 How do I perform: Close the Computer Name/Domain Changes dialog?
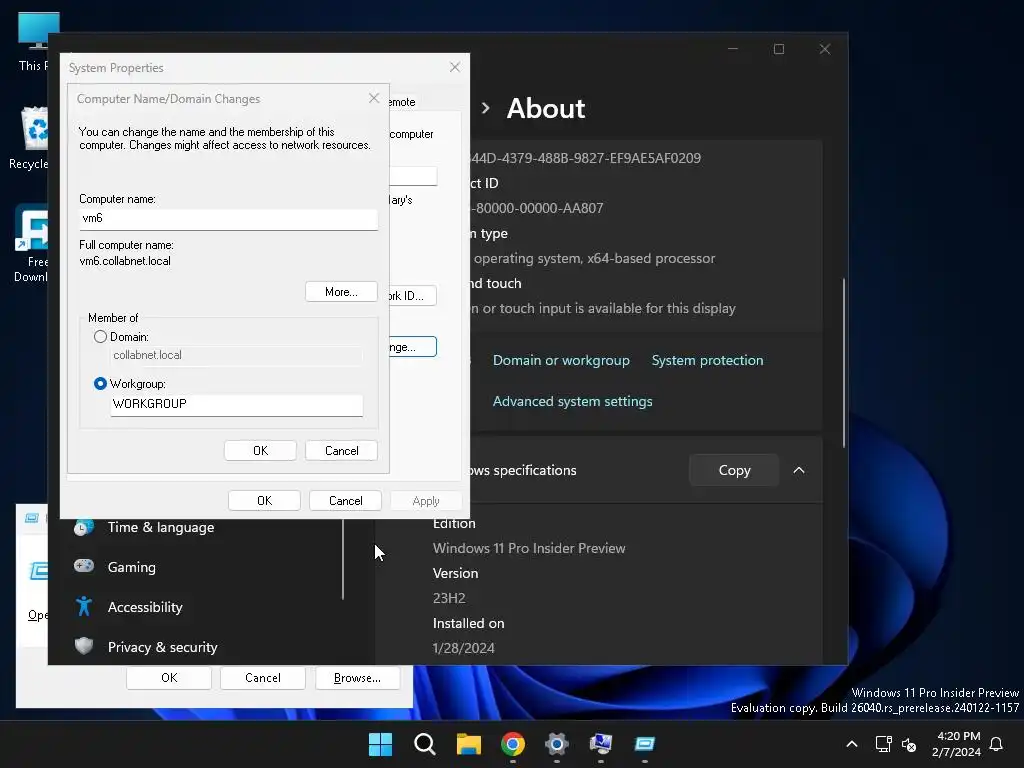tap(374, 99)
